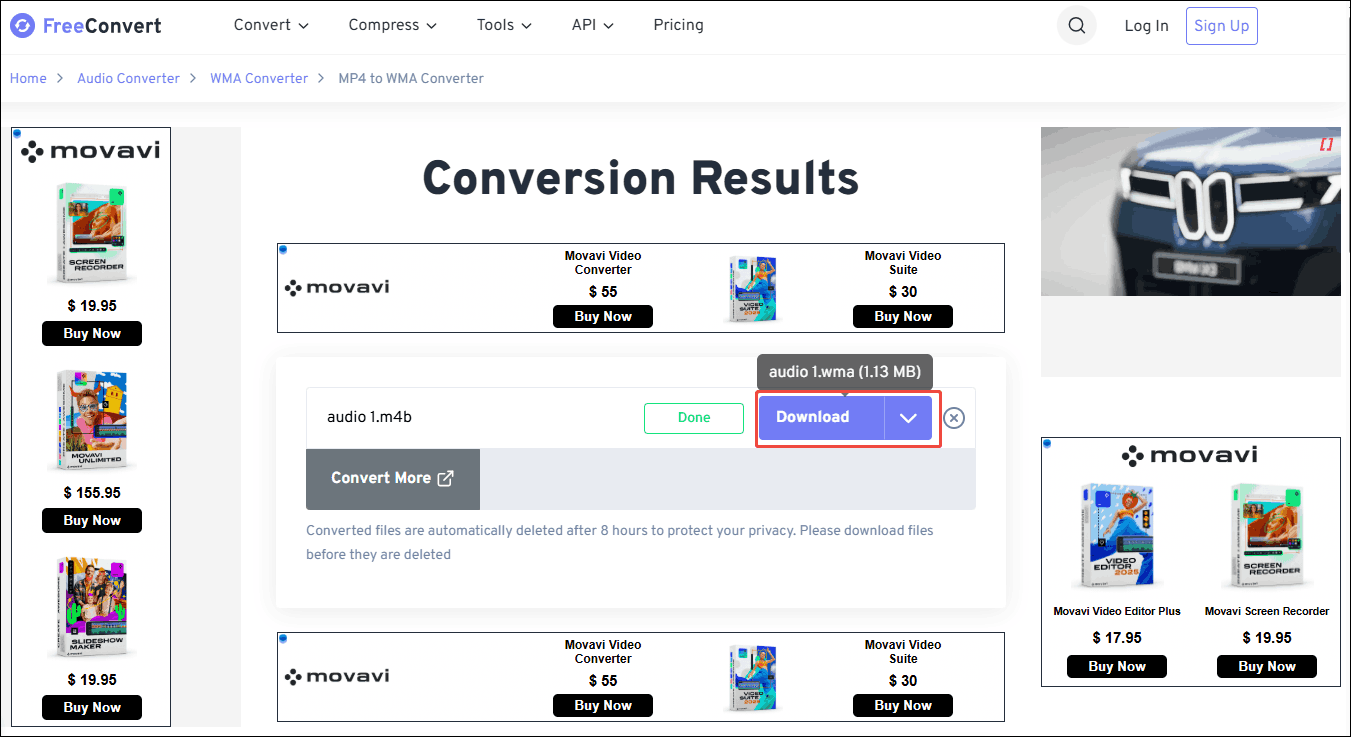1351x737 pixels.
Task: Click the external link icon on Convert More
Action: [446, 478]
